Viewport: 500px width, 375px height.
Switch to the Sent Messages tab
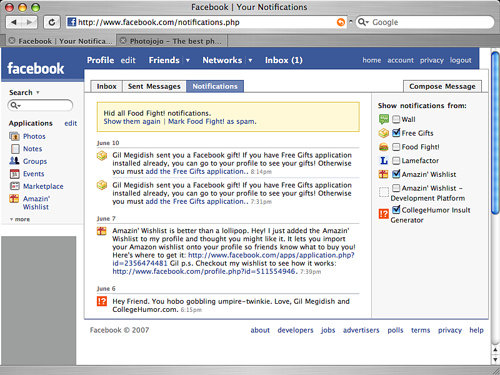(x=154, y=86)
